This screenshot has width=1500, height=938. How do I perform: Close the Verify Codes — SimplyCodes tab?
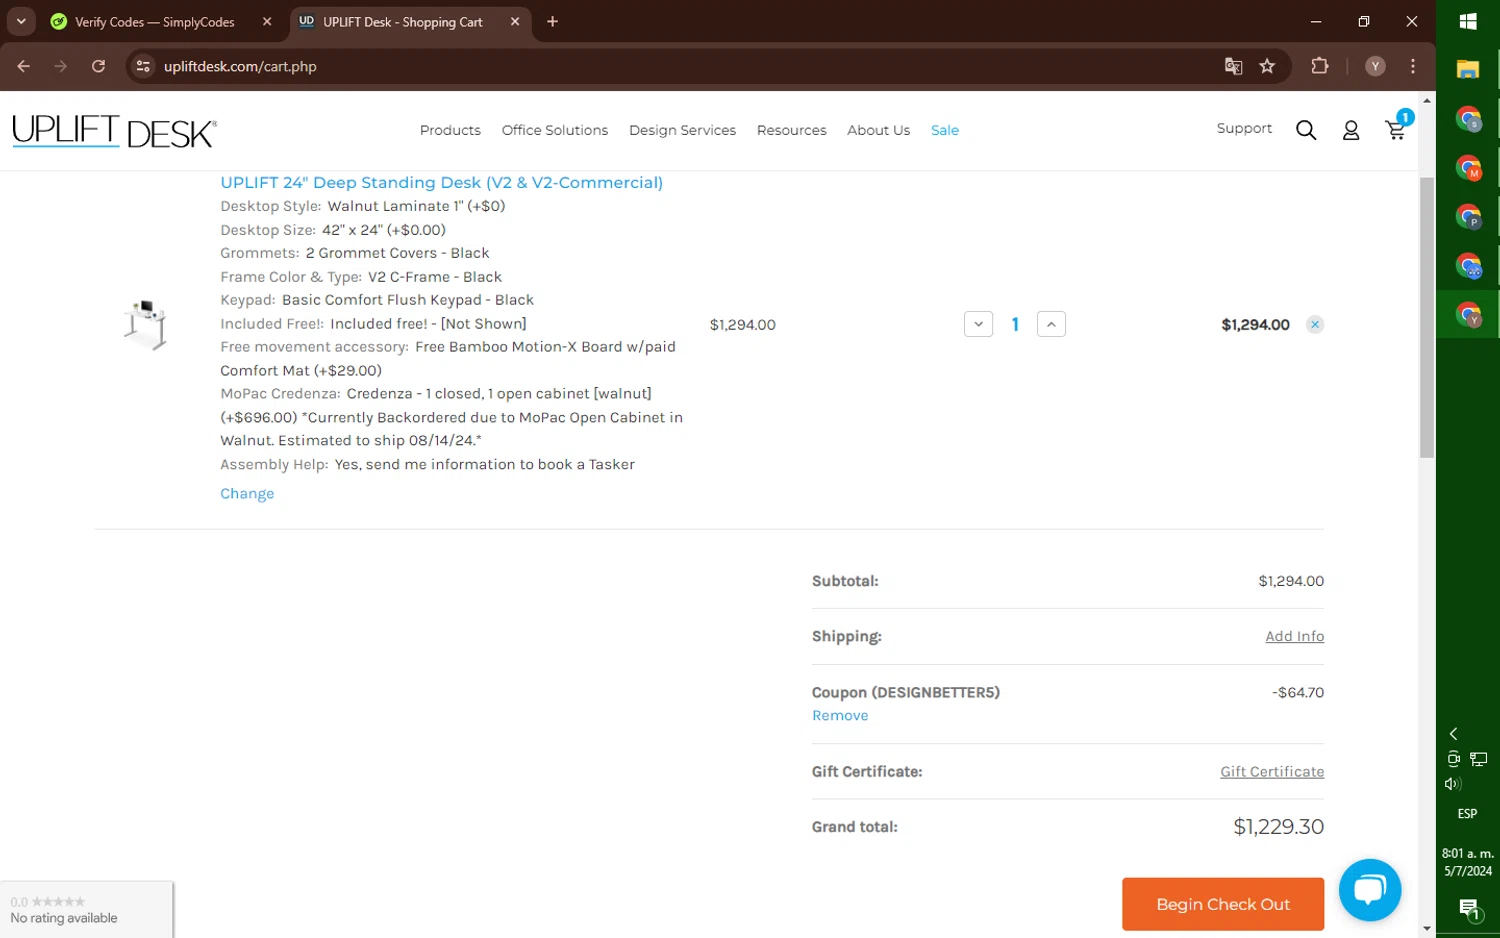267,21
